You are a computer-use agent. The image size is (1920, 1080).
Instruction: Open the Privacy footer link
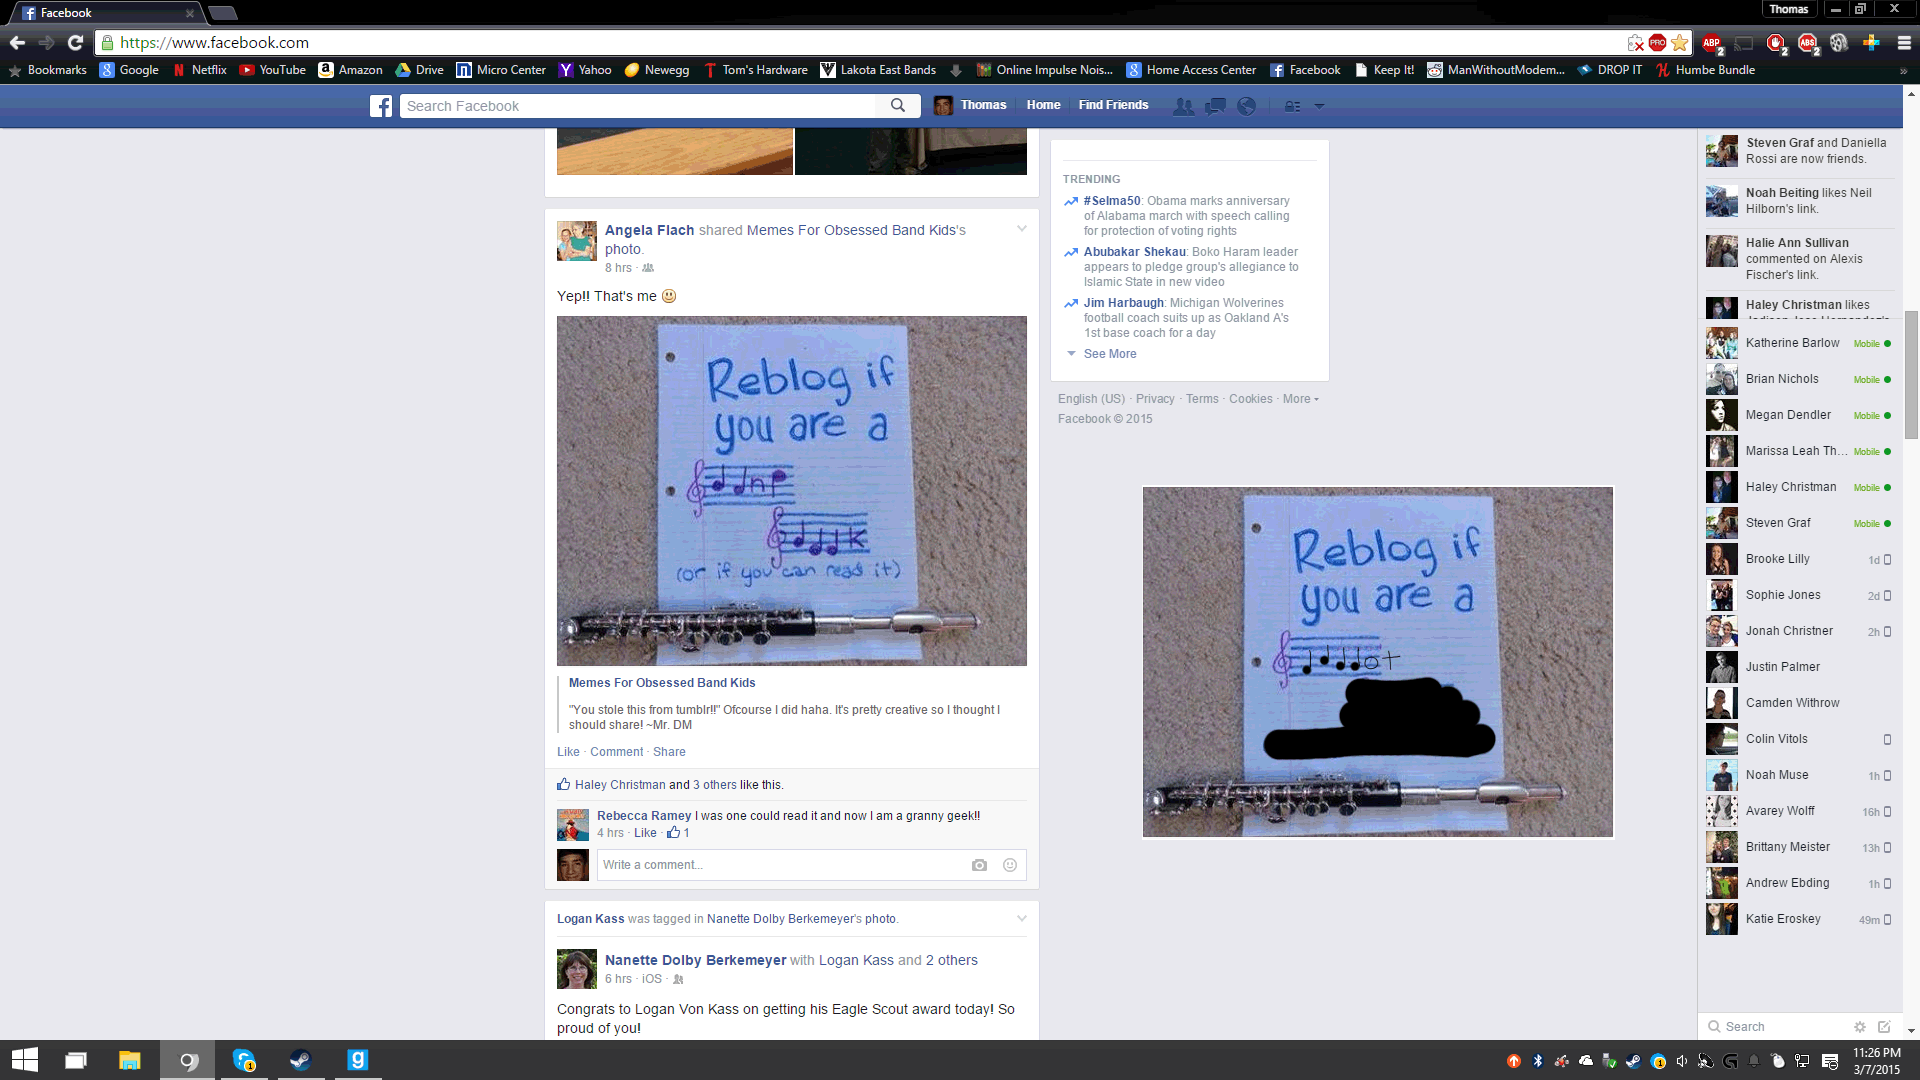point(1155,399)
